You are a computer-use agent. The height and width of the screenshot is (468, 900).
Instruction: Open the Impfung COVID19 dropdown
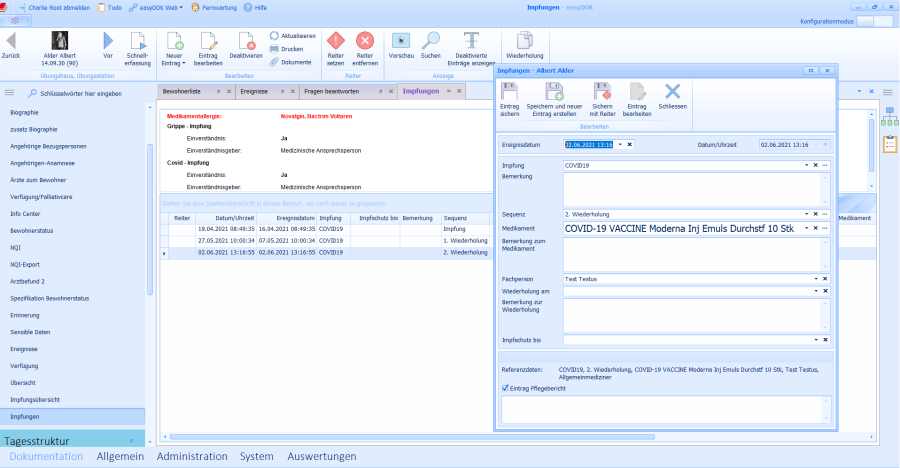806,165
